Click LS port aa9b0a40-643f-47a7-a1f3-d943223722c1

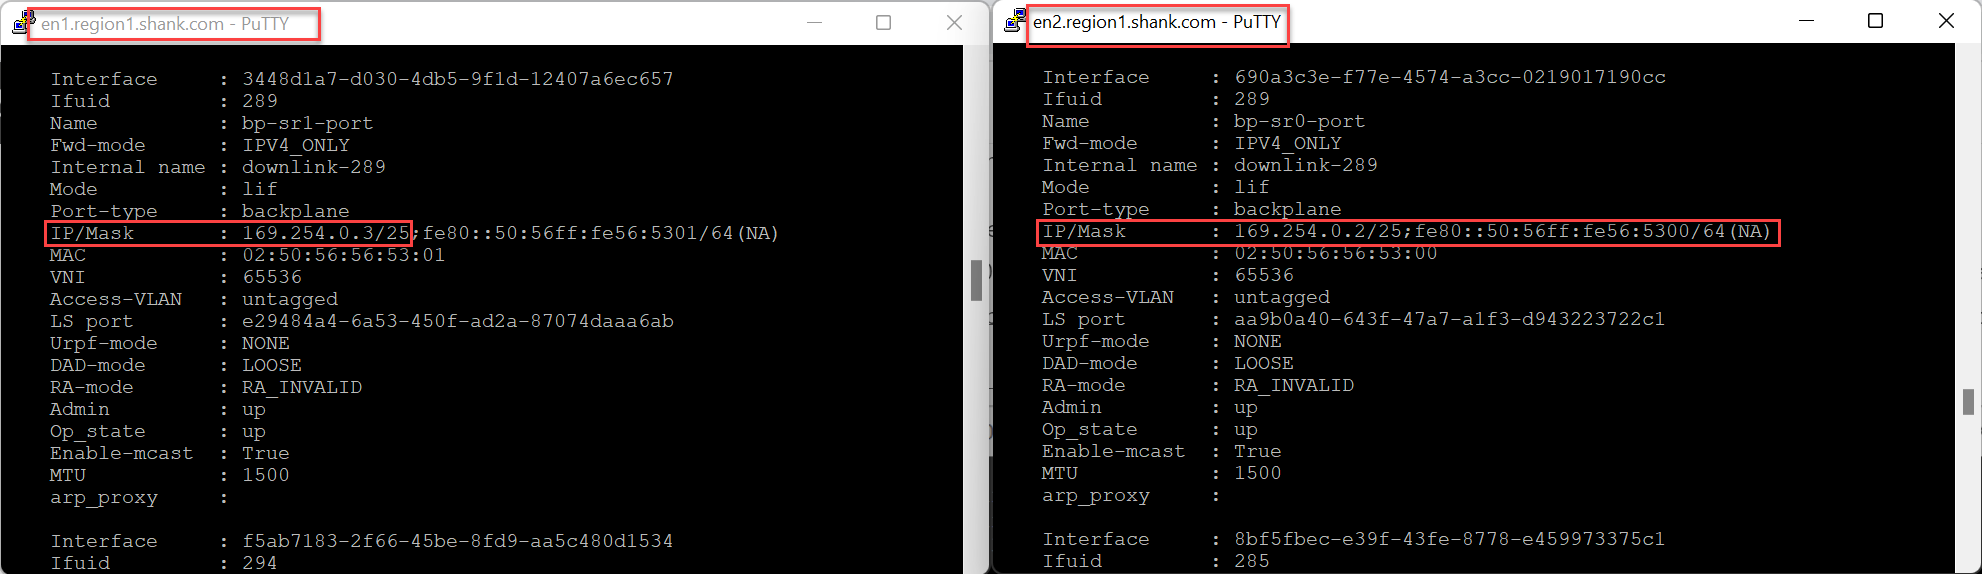1450,319
